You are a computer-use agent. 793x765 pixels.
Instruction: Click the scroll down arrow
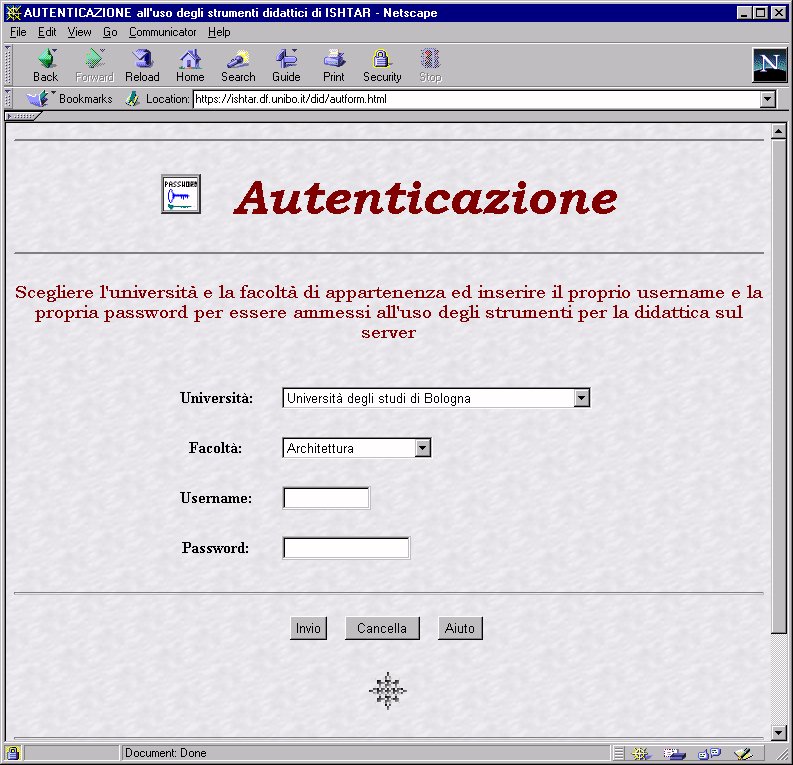pyautogui.click(x=779, y=732)
